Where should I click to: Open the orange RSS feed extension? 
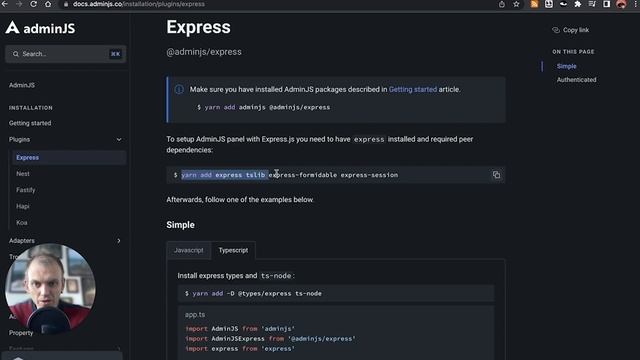pyautogui.click(x=534, y=4)
